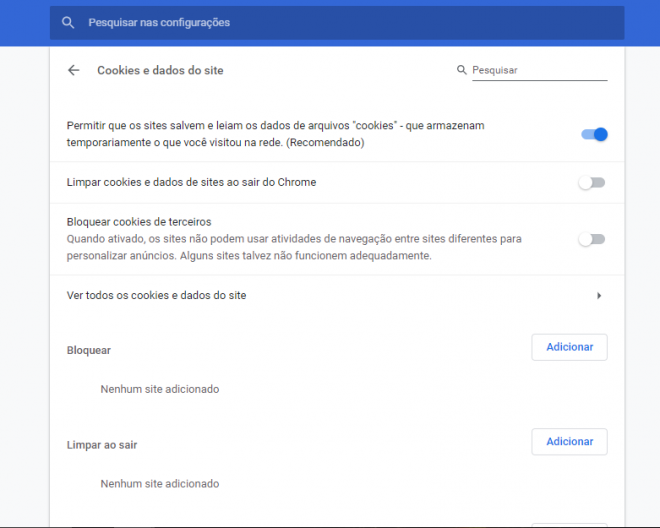Click the 'Limpar ao sair' section heading

102,445
